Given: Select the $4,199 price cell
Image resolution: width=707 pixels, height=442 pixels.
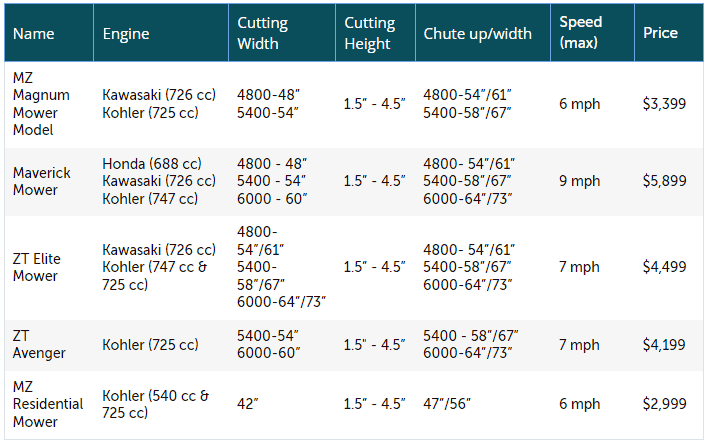Looking at the screenshot, I should pyautogui.click(x=665, y=344).
